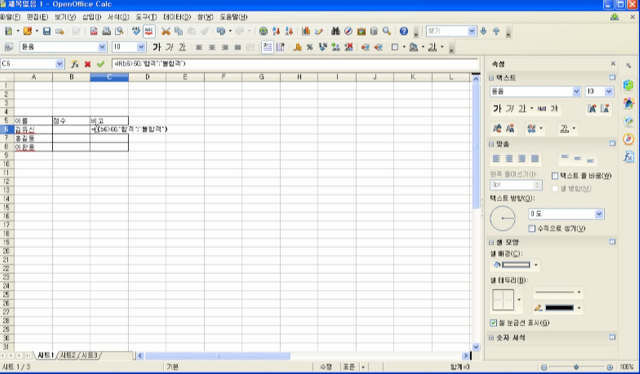
Task: Toggle underline in formatting toolbar
Action: point(182,47)
